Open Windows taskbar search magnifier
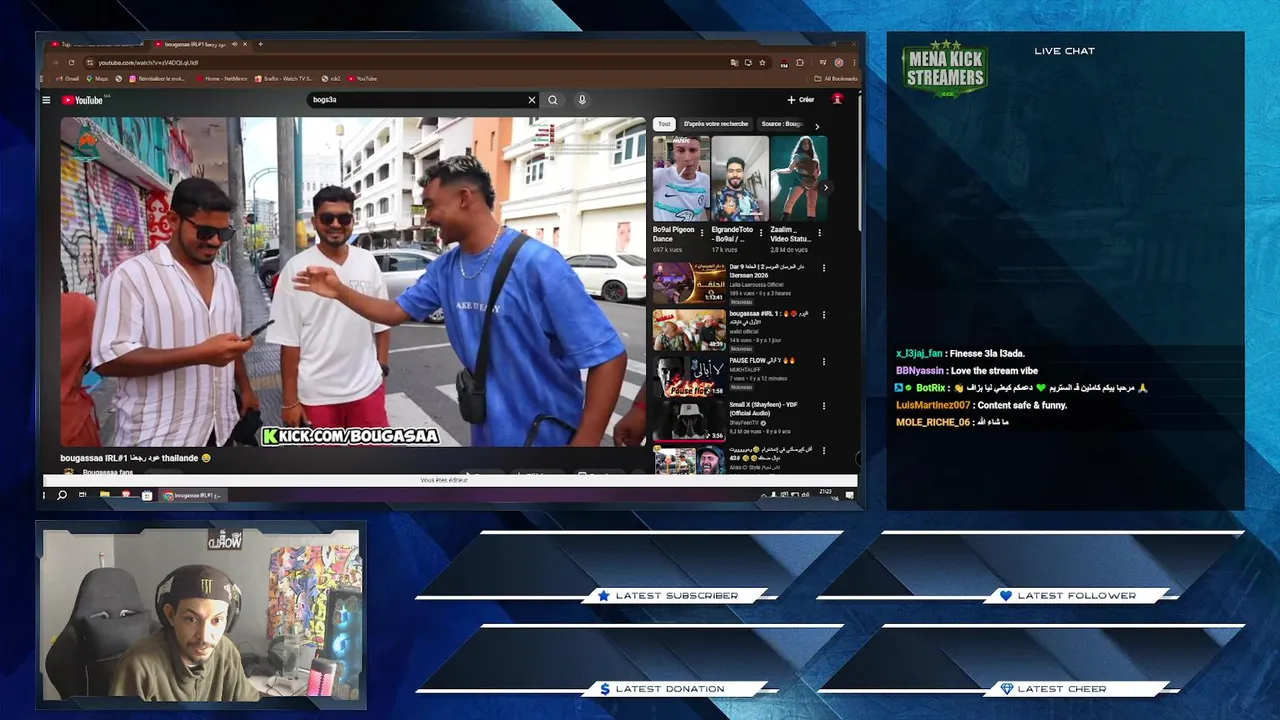The width and height of the screenshot is (1280, 720). (62, 495)
